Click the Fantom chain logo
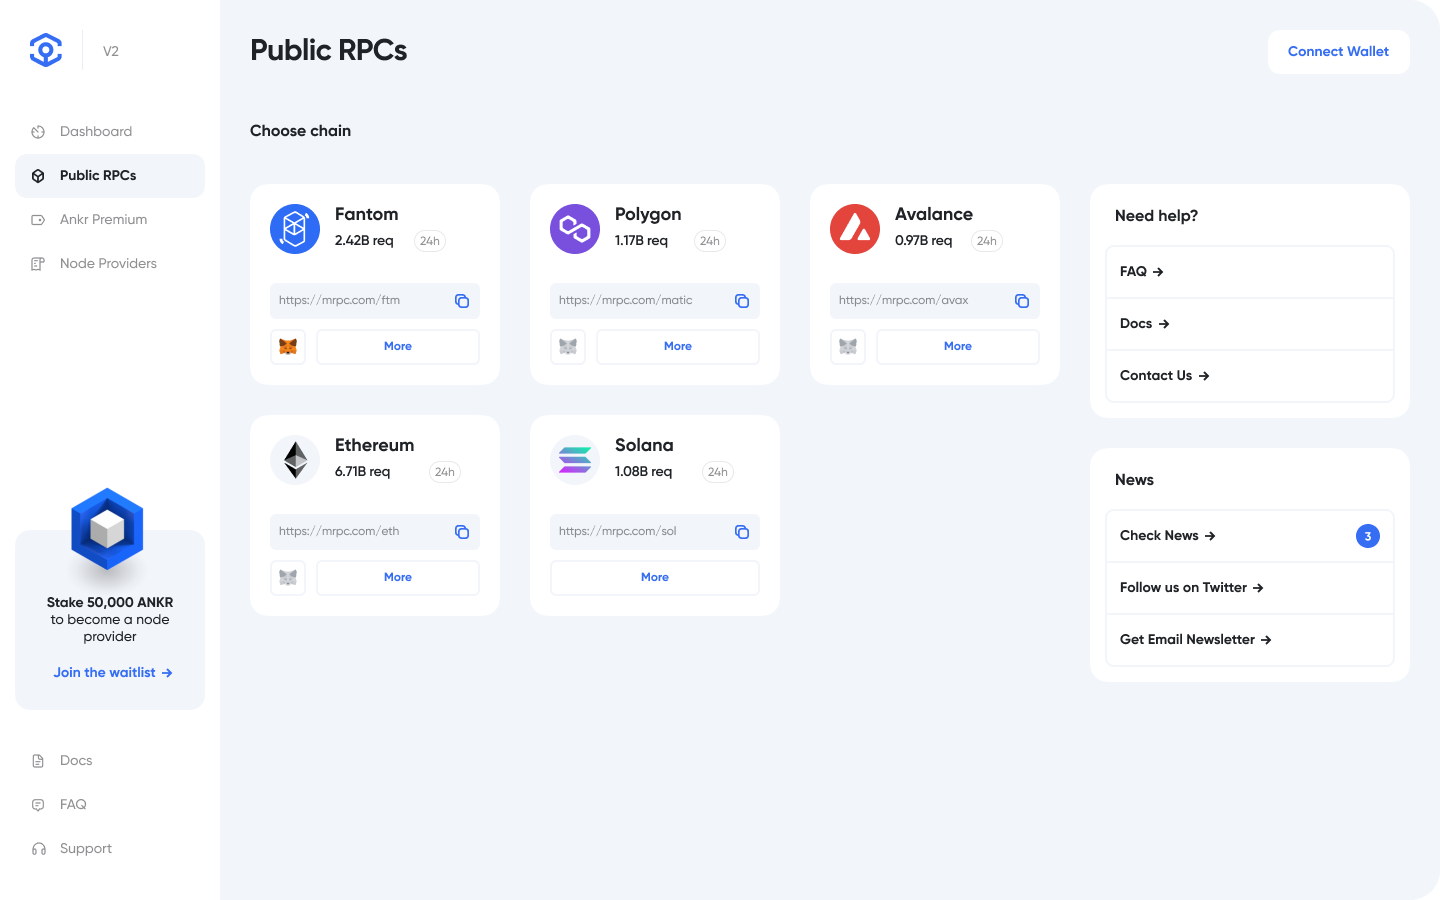 (295, 229)
